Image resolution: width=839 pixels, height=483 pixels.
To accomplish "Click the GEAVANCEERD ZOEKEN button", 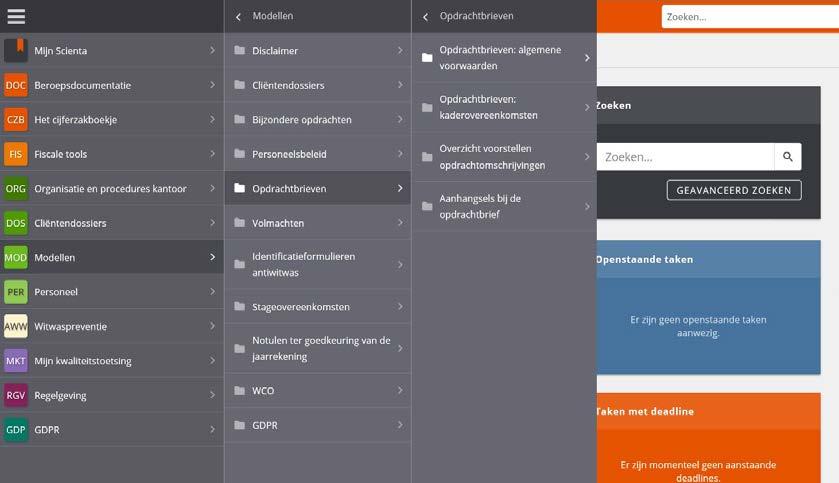I will [x=734, y=190].
